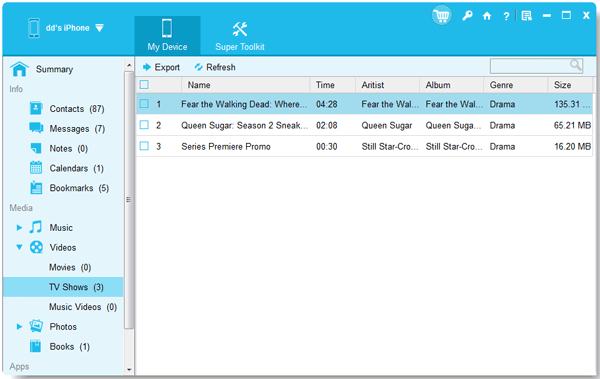Click the sidebar scrollbar thumb
Screen dimensions: 600x379
[x=129, y=199]
